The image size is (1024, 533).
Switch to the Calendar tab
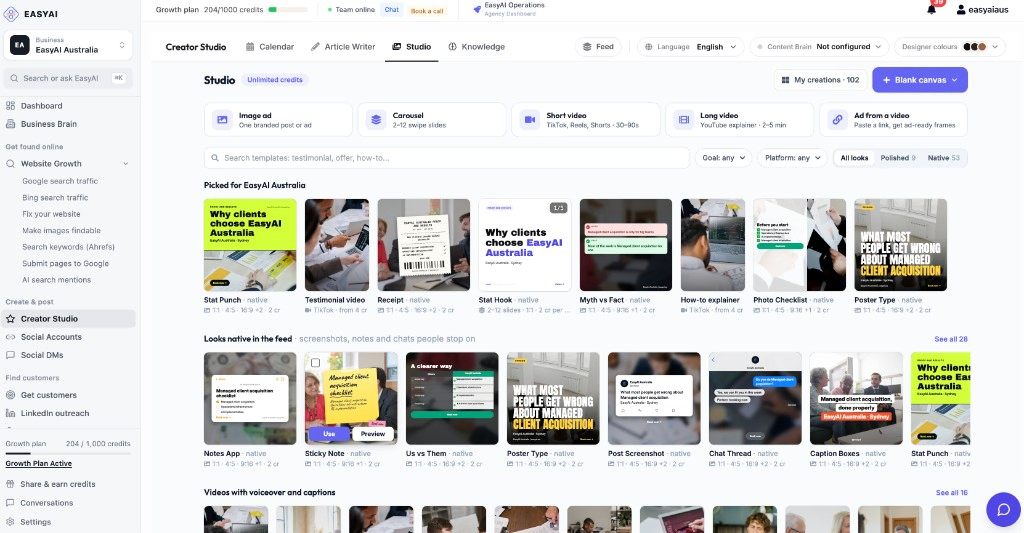[x=270, y=47]
